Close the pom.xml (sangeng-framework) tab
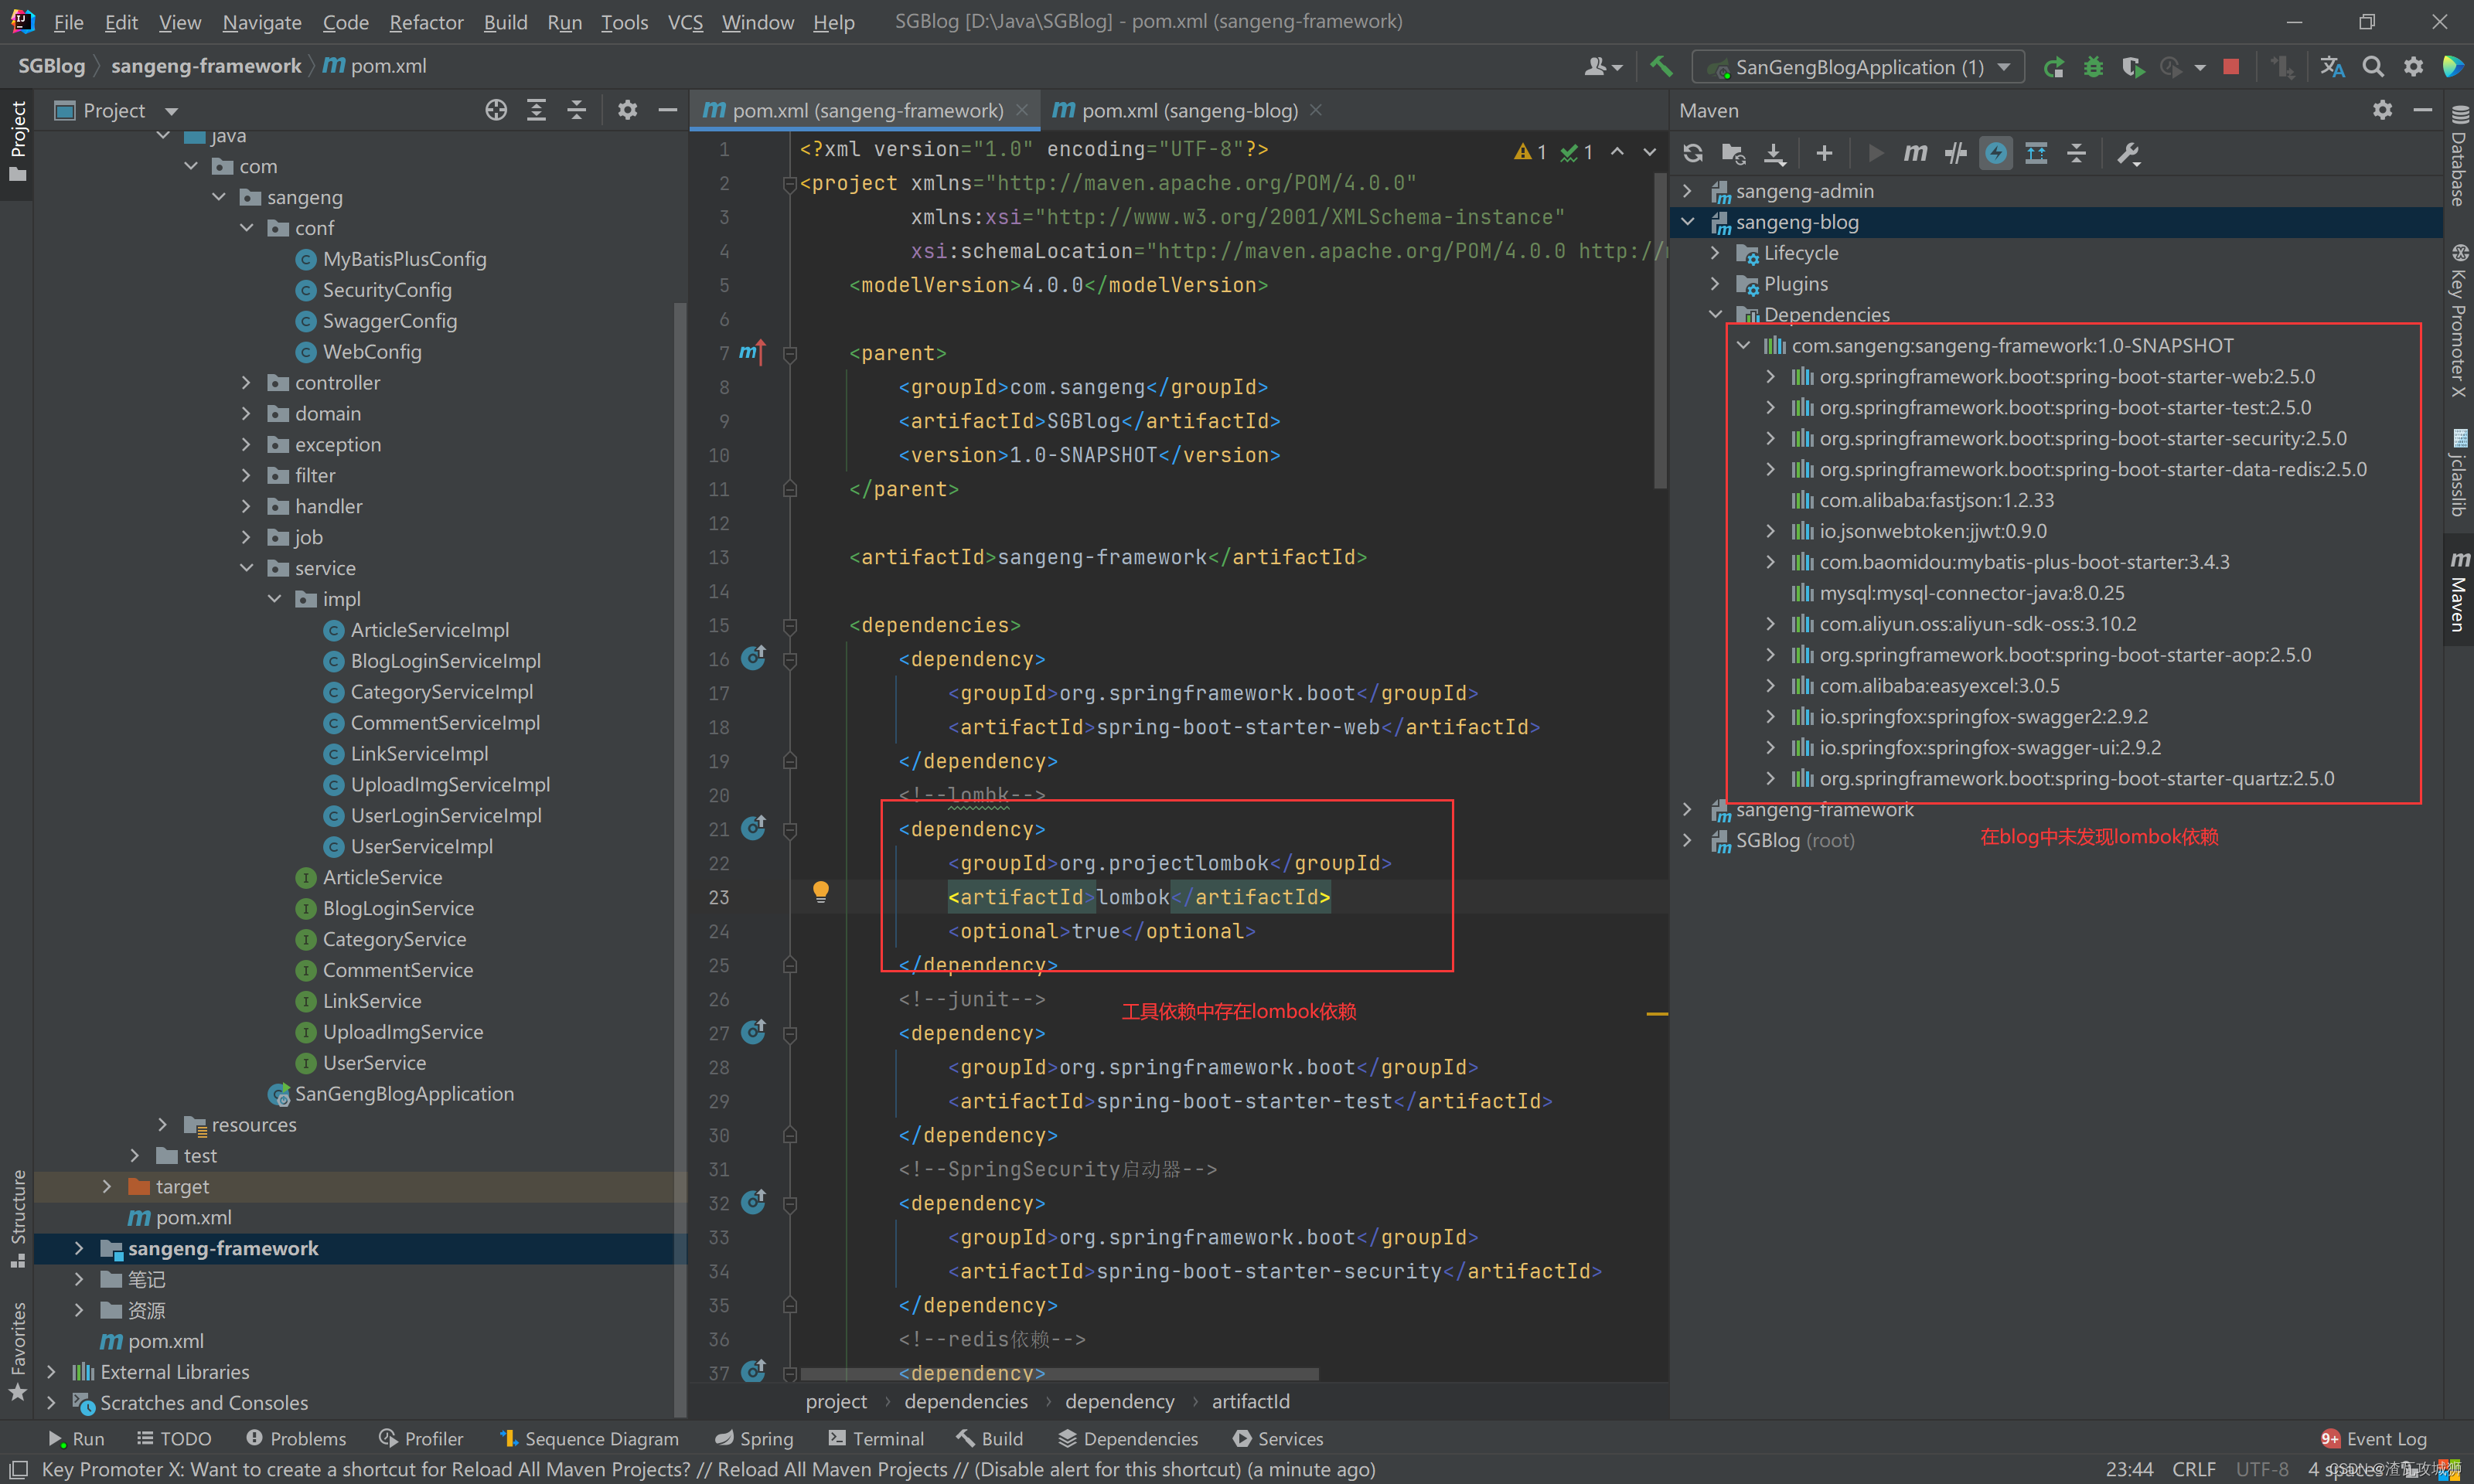The width and height of the screenshot is (2474, 1484). 1021,110
